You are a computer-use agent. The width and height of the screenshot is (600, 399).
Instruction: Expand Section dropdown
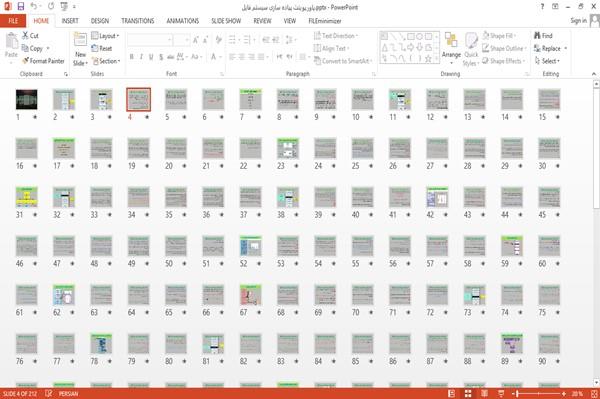(106, 61)
